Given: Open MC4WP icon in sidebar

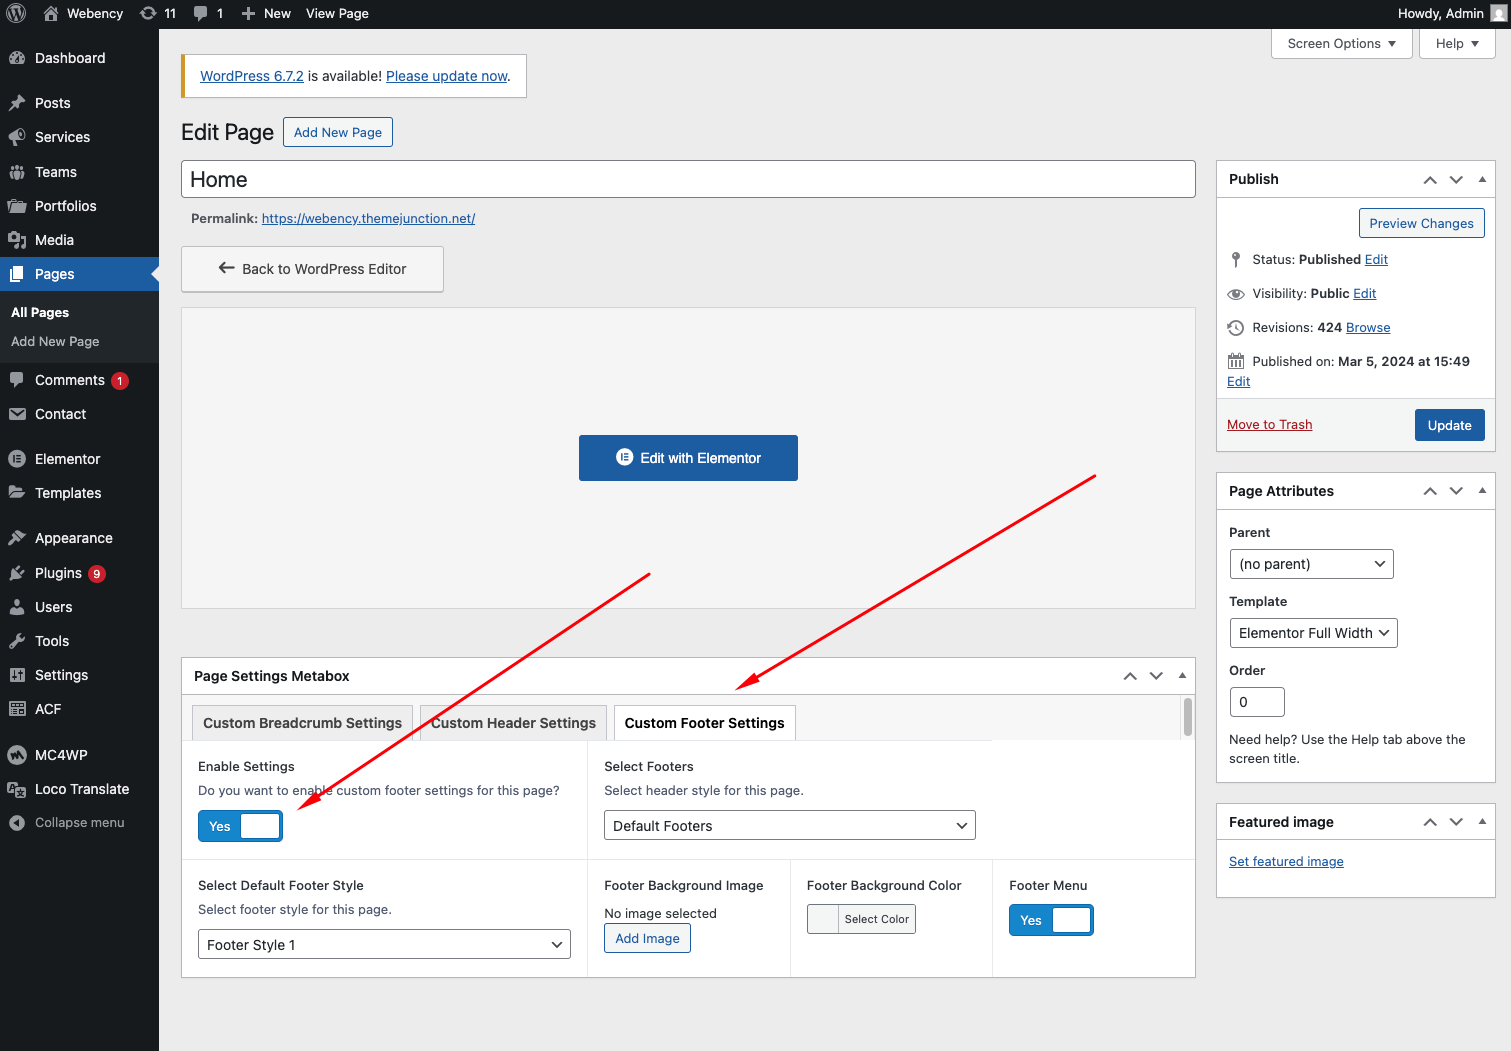Looking at the screenshot, I should click(17, 755).
